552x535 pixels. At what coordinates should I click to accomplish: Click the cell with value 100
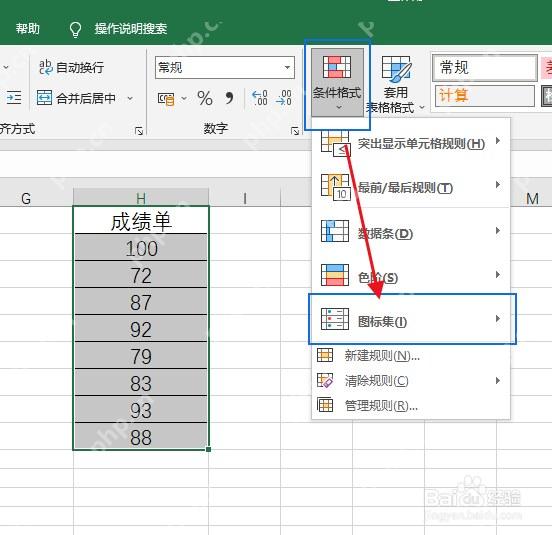[x=141, y=248]
